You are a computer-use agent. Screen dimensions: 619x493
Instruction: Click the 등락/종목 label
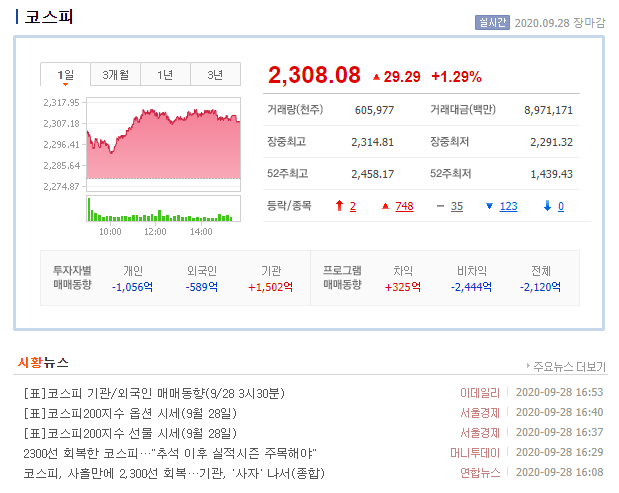pyautogui.click(x=289, y=206)
